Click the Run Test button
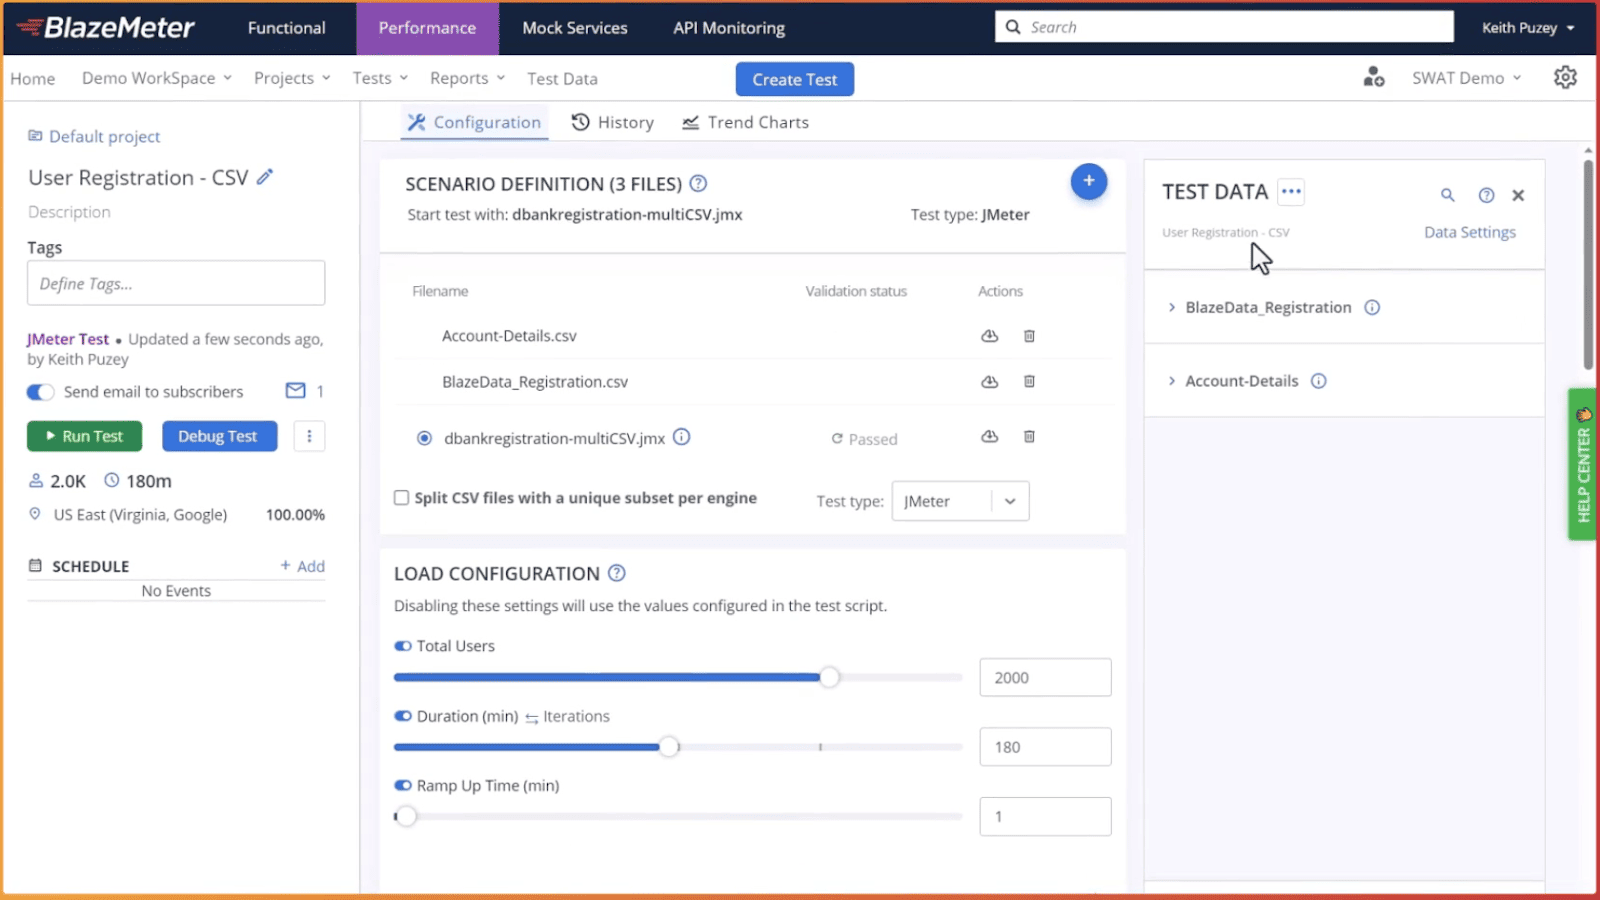Screen dimensions: 1600x900 (84, 436)
